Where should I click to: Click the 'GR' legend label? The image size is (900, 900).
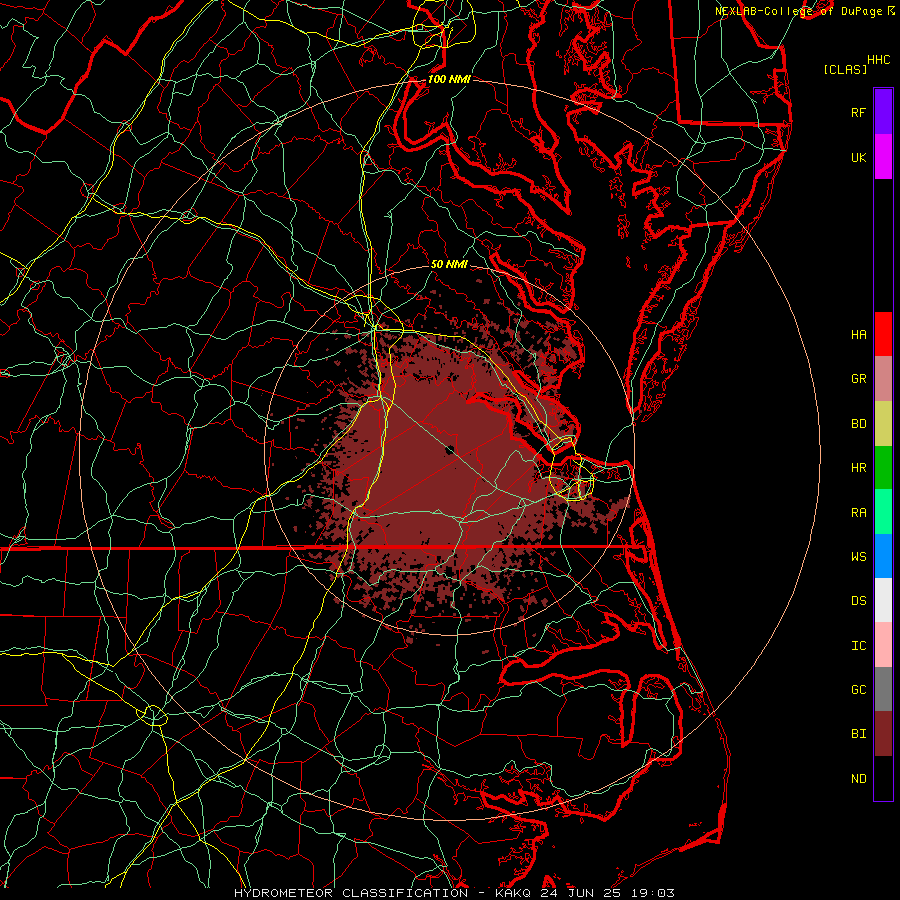[858, 379]
